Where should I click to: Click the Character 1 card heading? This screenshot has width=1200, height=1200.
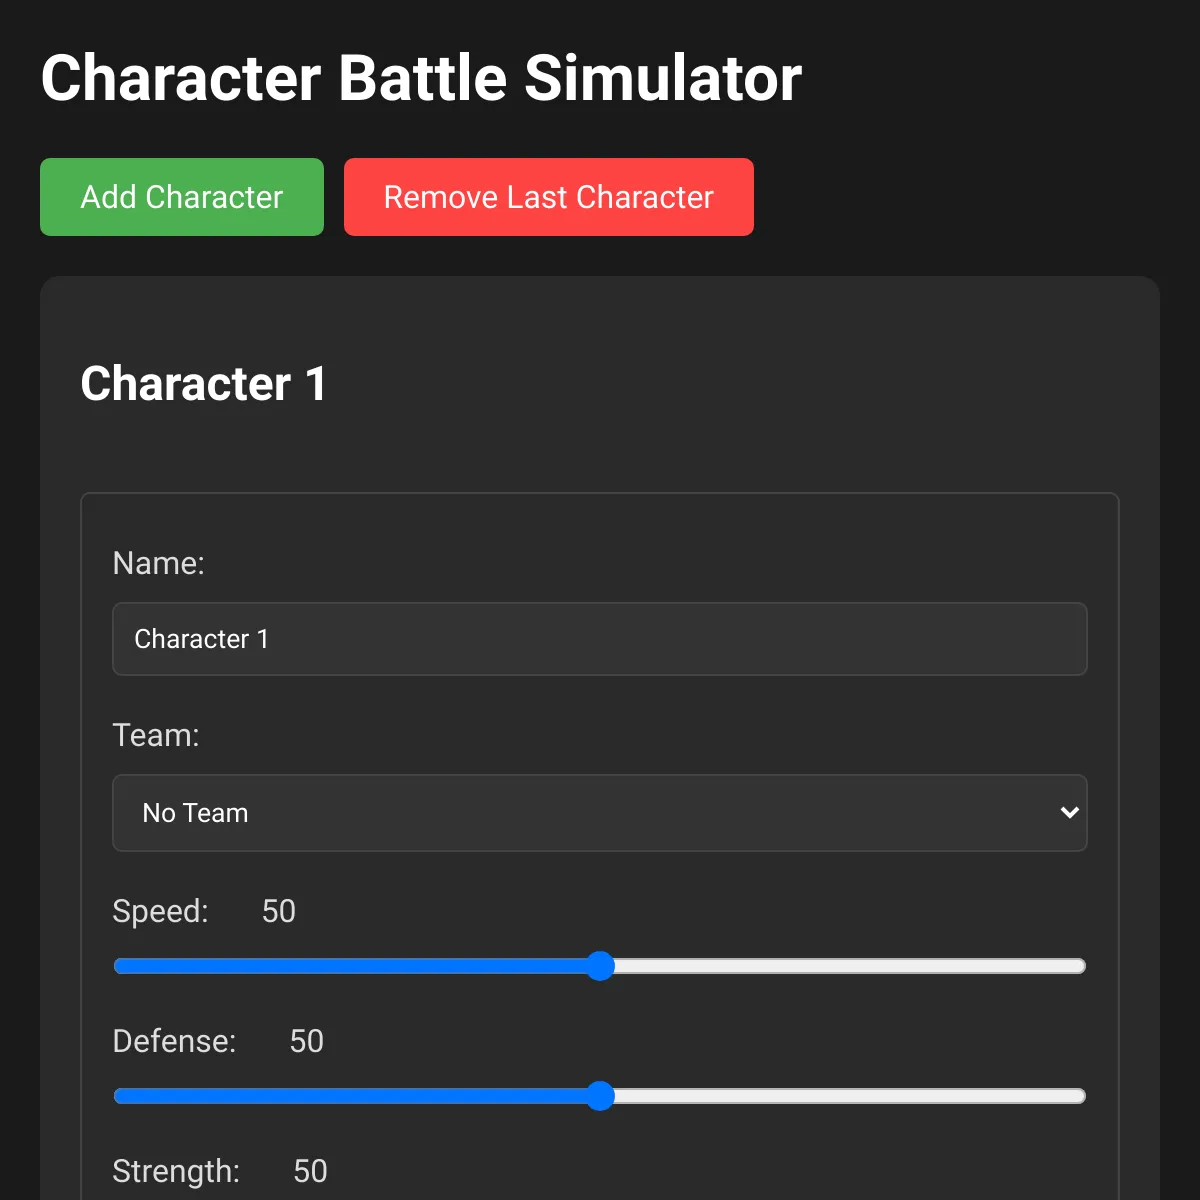point(204,384)
